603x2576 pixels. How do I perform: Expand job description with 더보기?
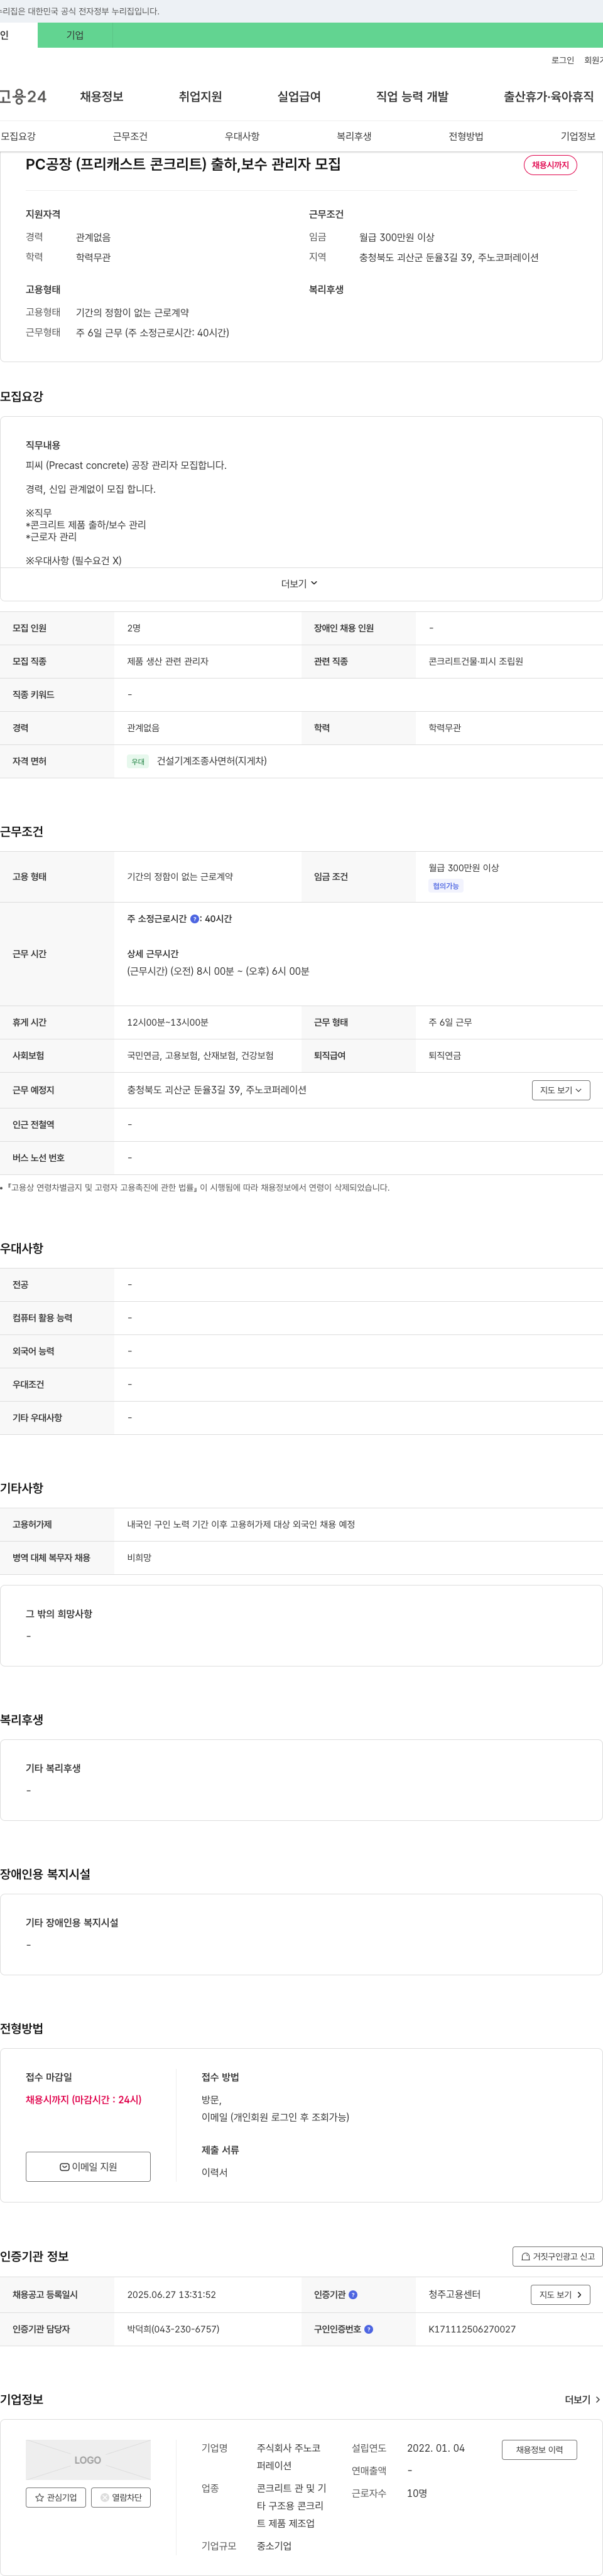coord(299,584)
